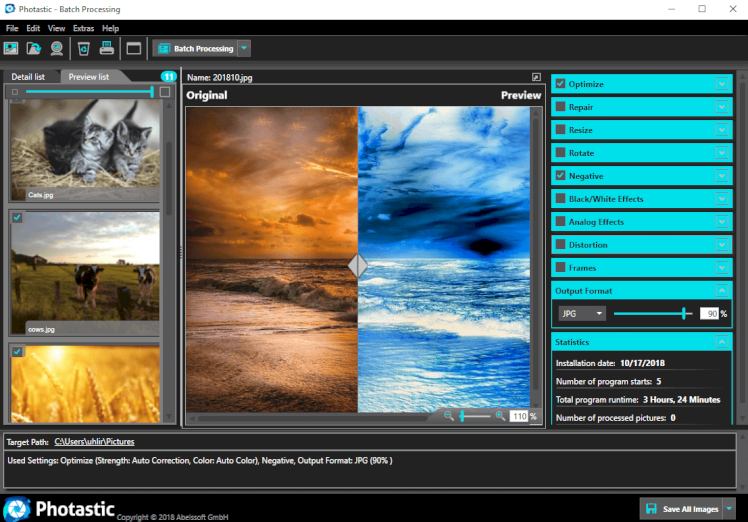This screenshot has width=748, height=522.
Task: Enable the Resize checkbox
Action: point(560,130)
